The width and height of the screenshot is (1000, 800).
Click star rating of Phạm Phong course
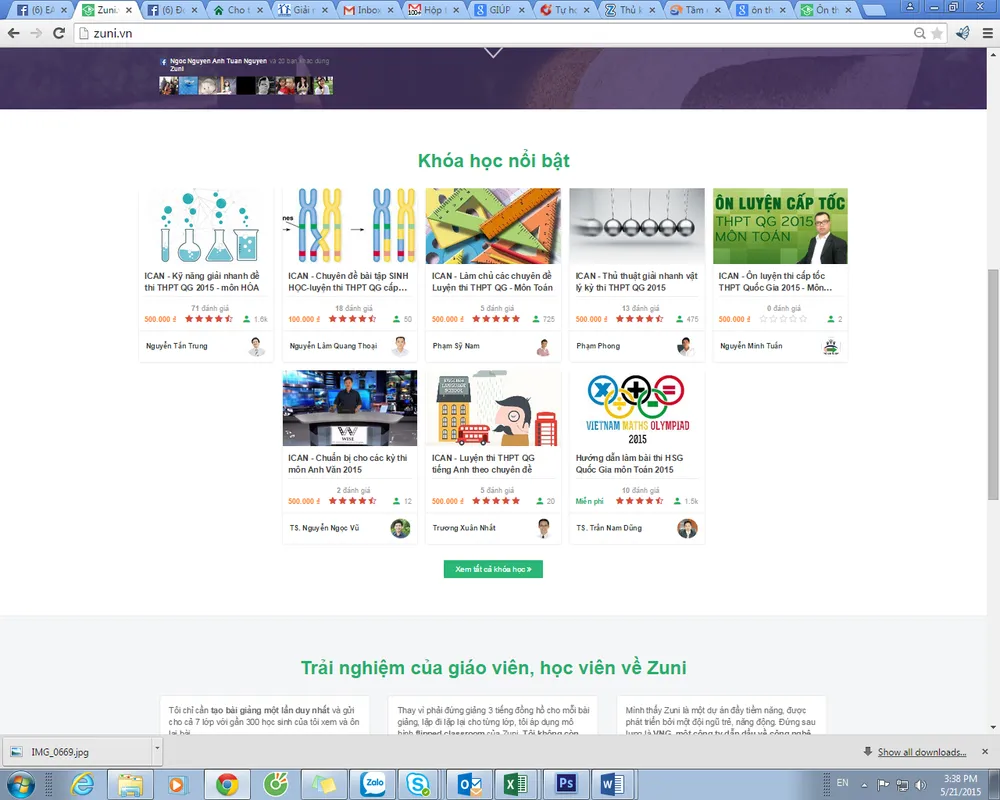tap(640, 319)
